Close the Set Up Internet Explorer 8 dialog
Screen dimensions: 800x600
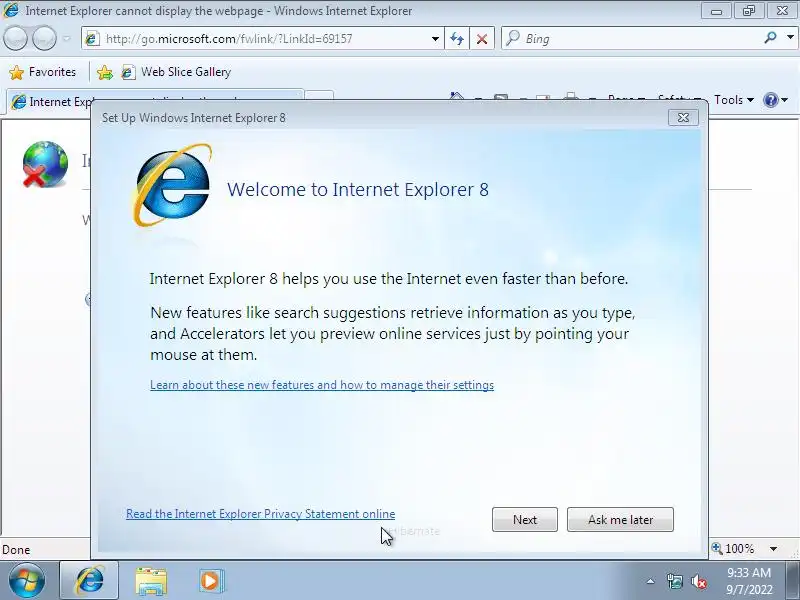[683, 118]
